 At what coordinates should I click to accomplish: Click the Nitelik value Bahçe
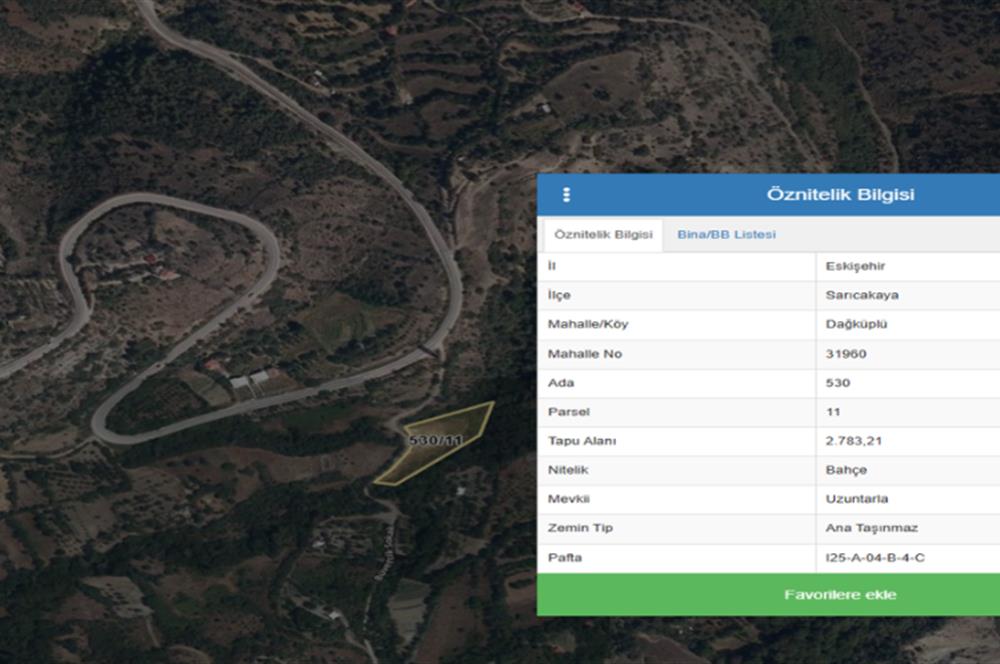(x=846, y=470)
